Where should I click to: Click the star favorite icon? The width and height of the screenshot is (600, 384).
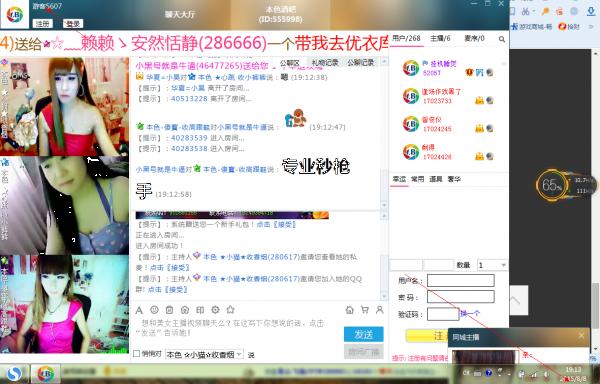230,310
